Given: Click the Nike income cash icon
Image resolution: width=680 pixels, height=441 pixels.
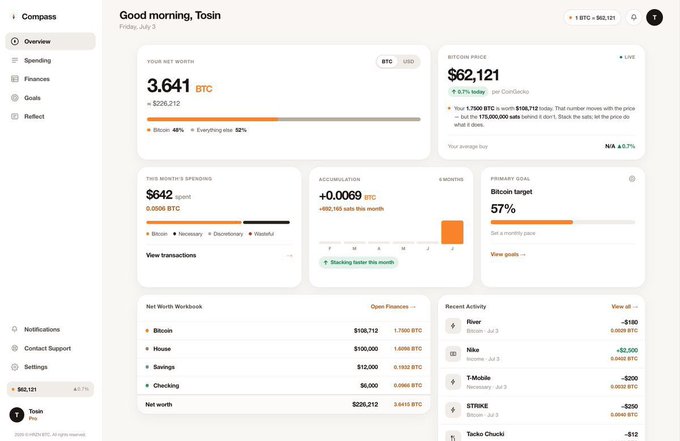Looking at the screenshot, I should [453, 354].
